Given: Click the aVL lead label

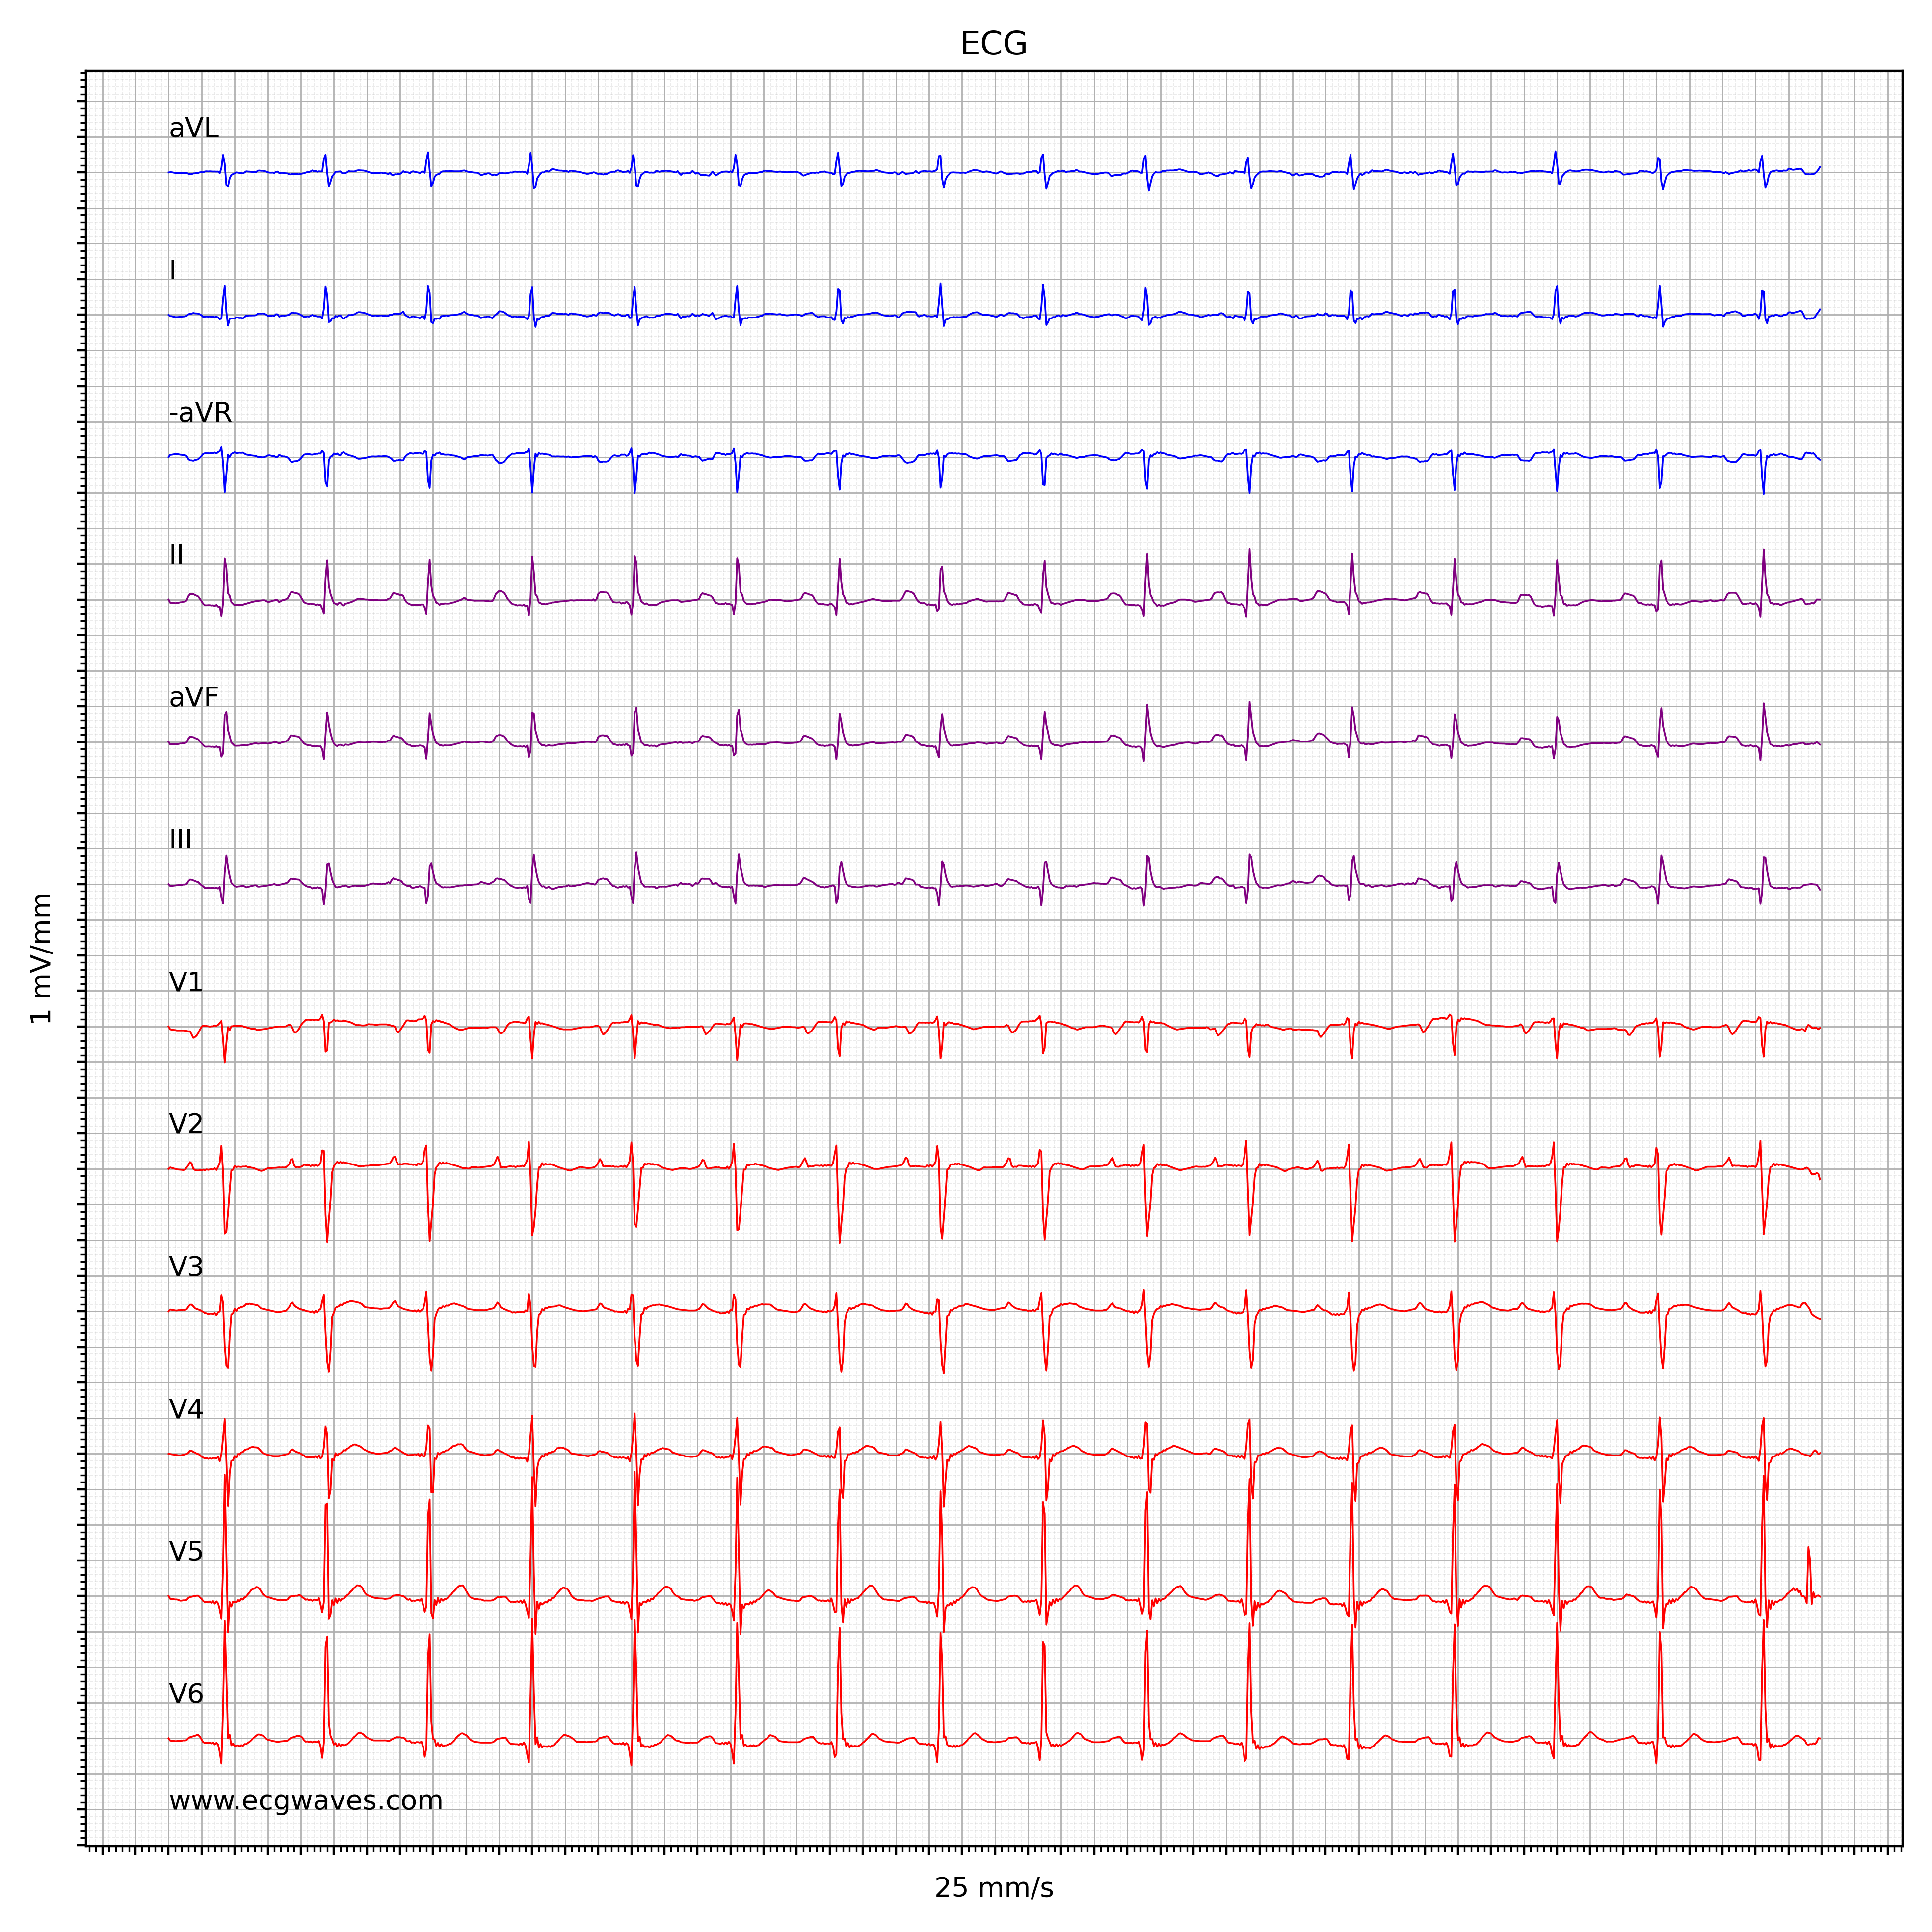Looking at the screenshot, I should pyautogui.click(x=193, y=128).
